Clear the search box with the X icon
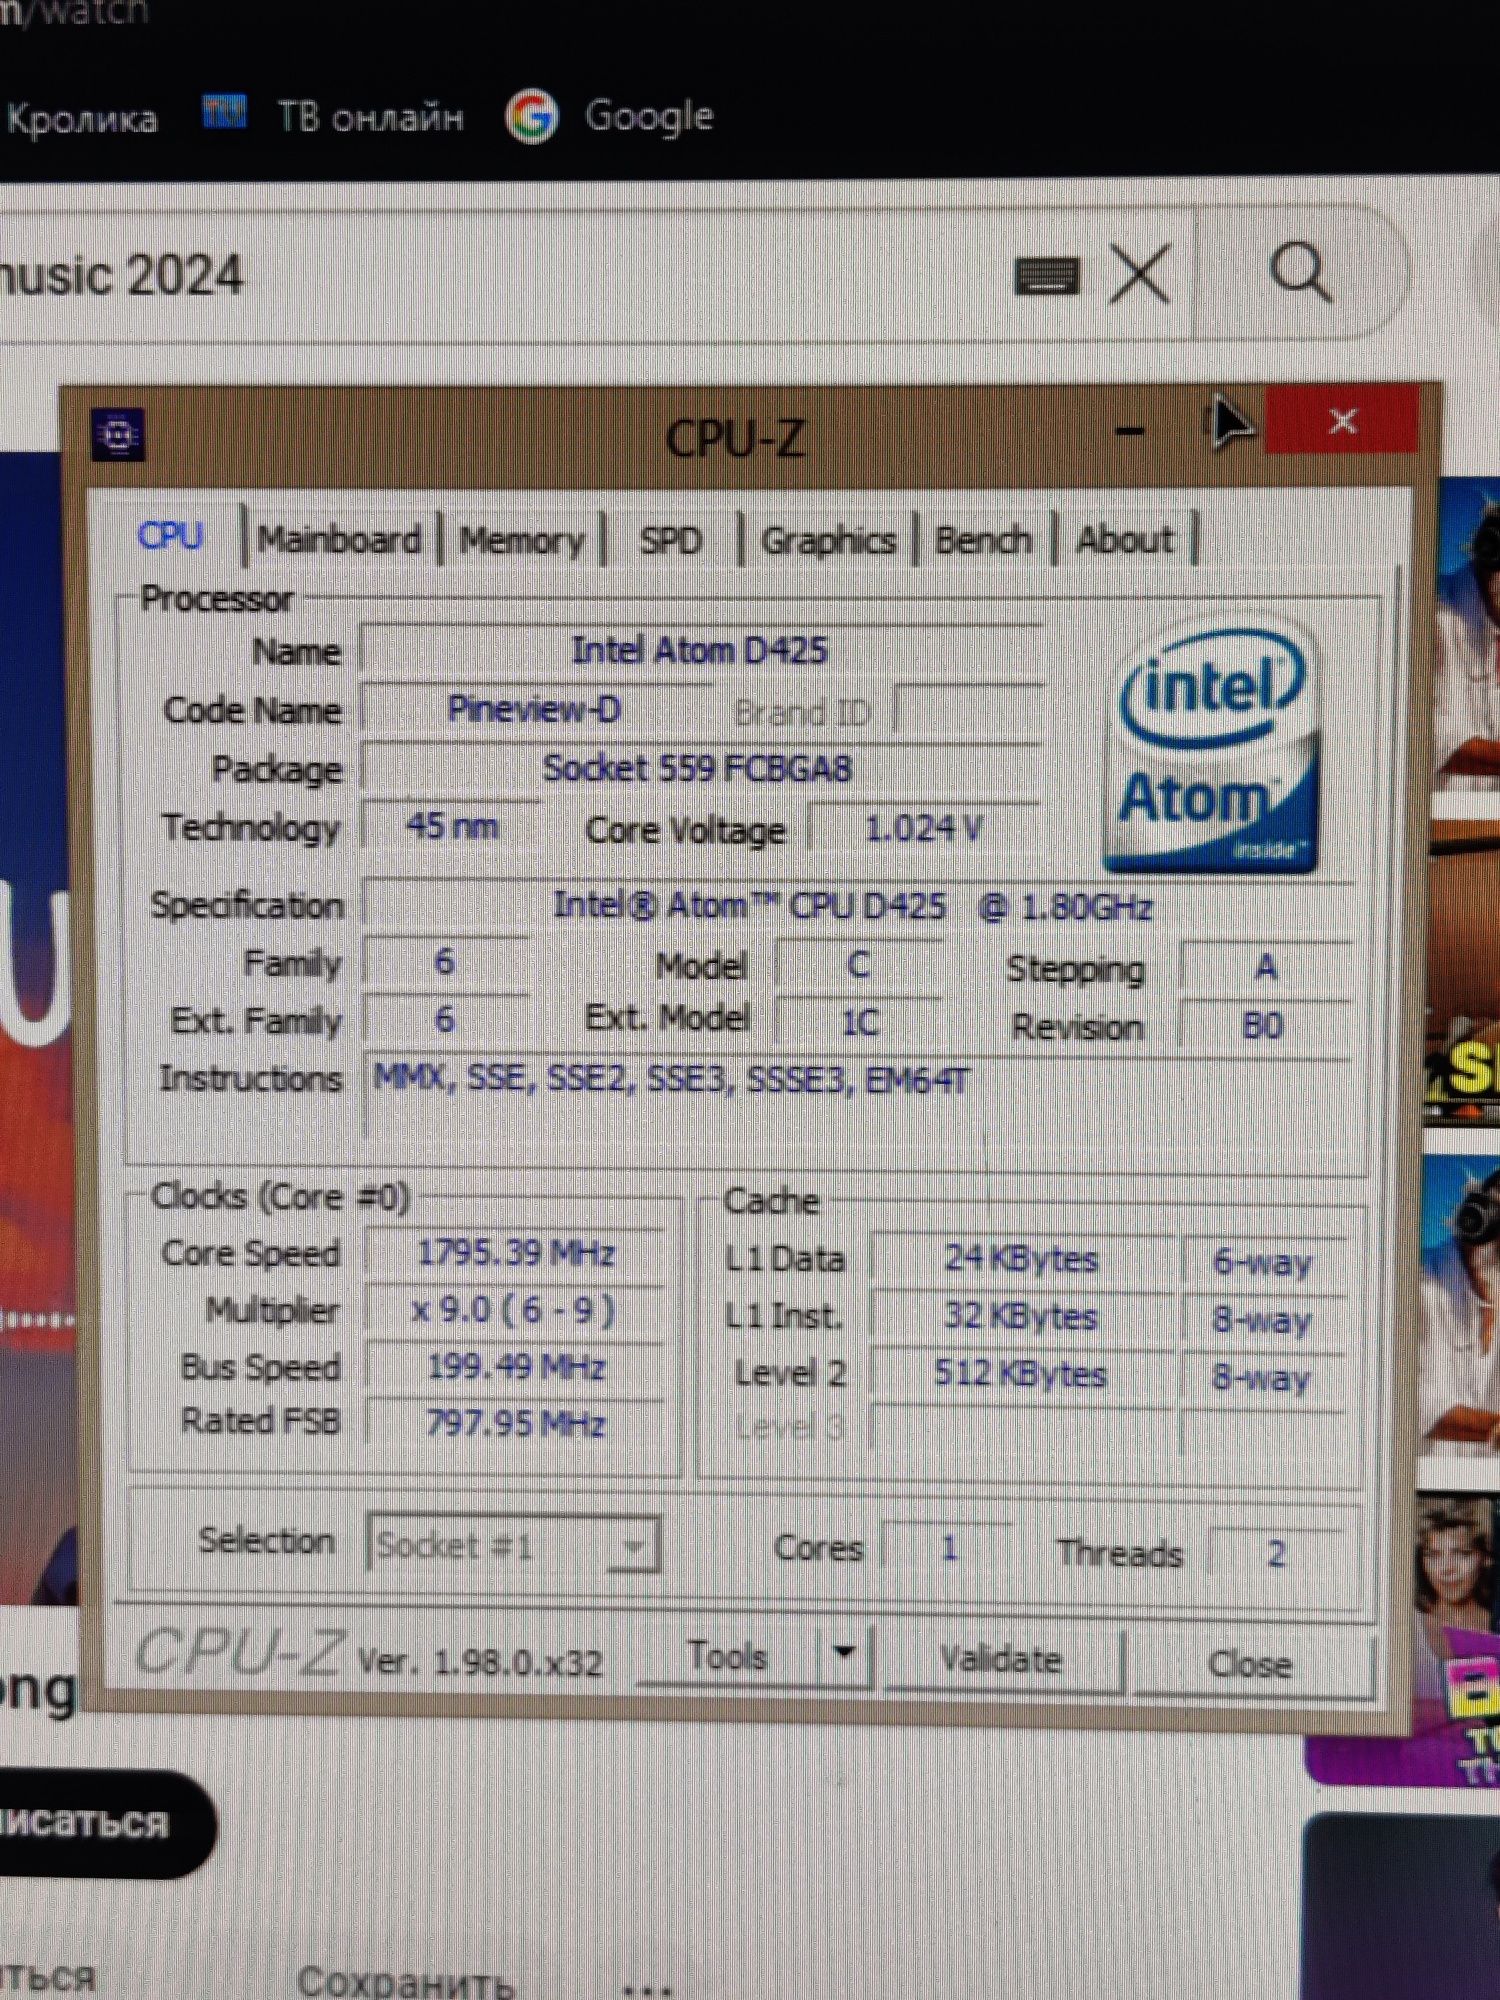The height and width of the screenshot is (2000, 1500). point(1140,275)
